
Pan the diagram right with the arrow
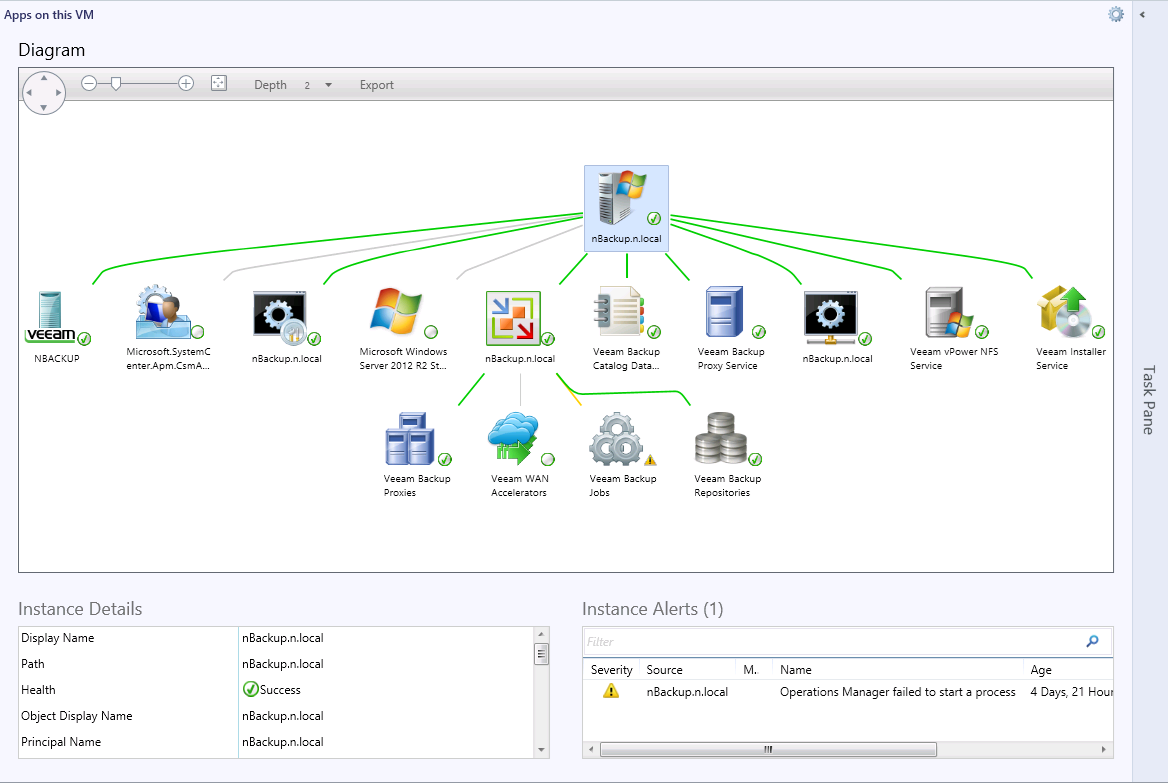[59, 93]
